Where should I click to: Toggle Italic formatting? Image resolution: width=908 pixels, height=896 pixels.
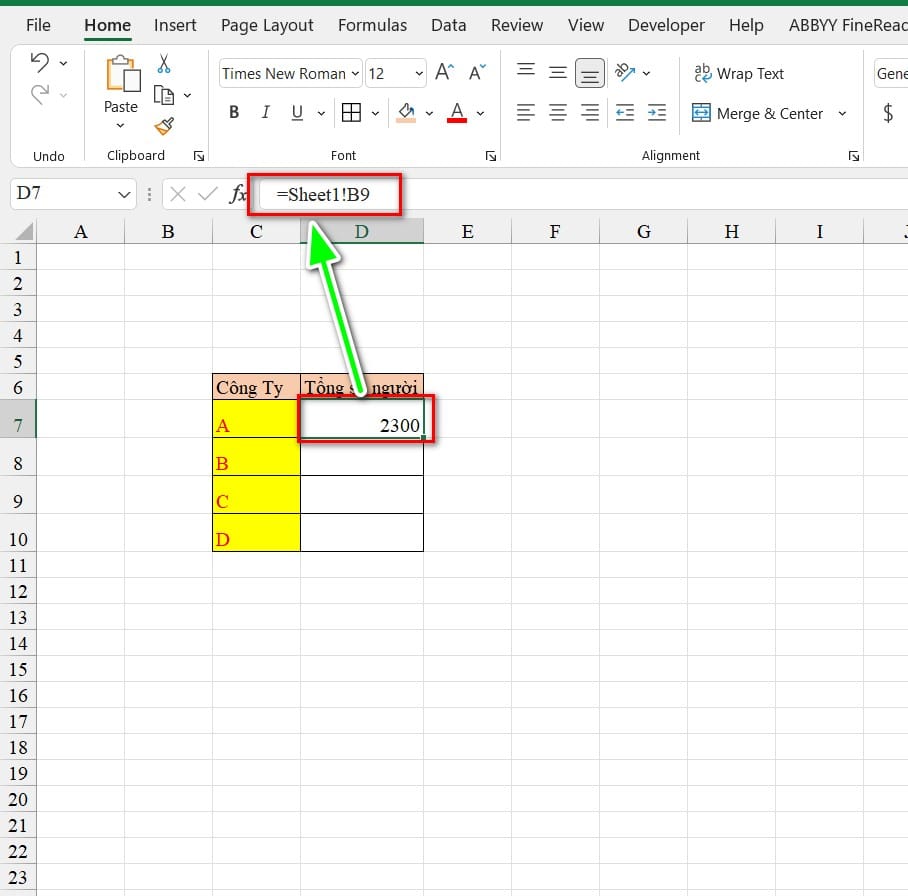pos(265,113)
